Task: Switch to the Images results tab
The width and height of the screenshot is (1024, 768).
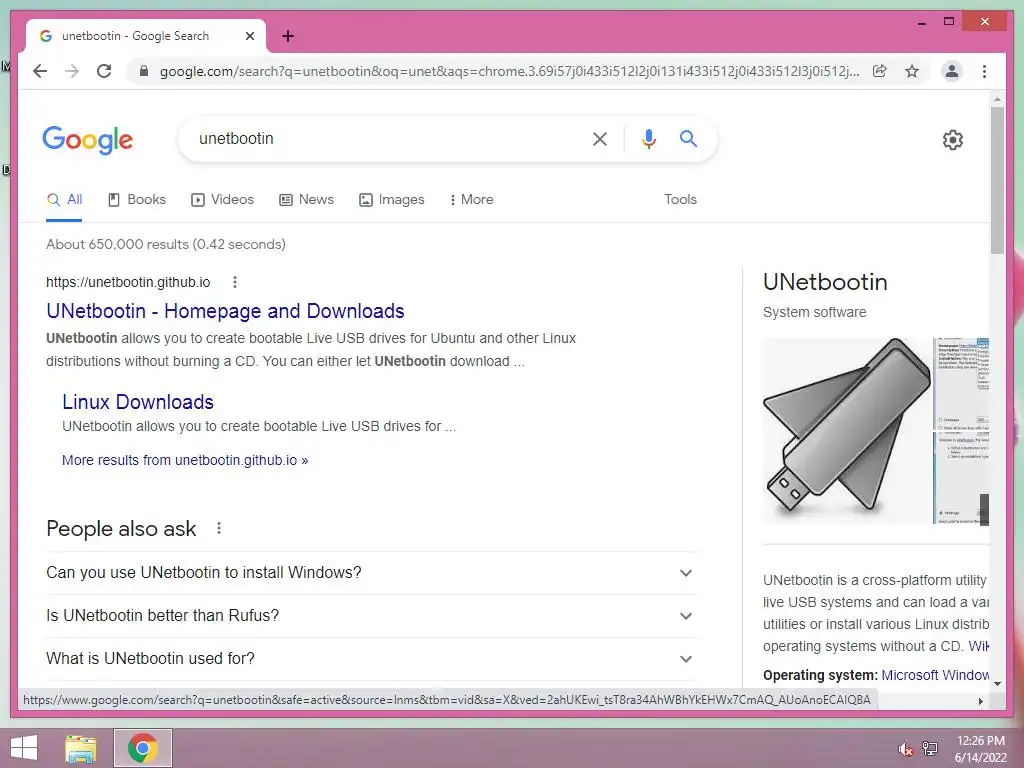Action: coord(392,200)
